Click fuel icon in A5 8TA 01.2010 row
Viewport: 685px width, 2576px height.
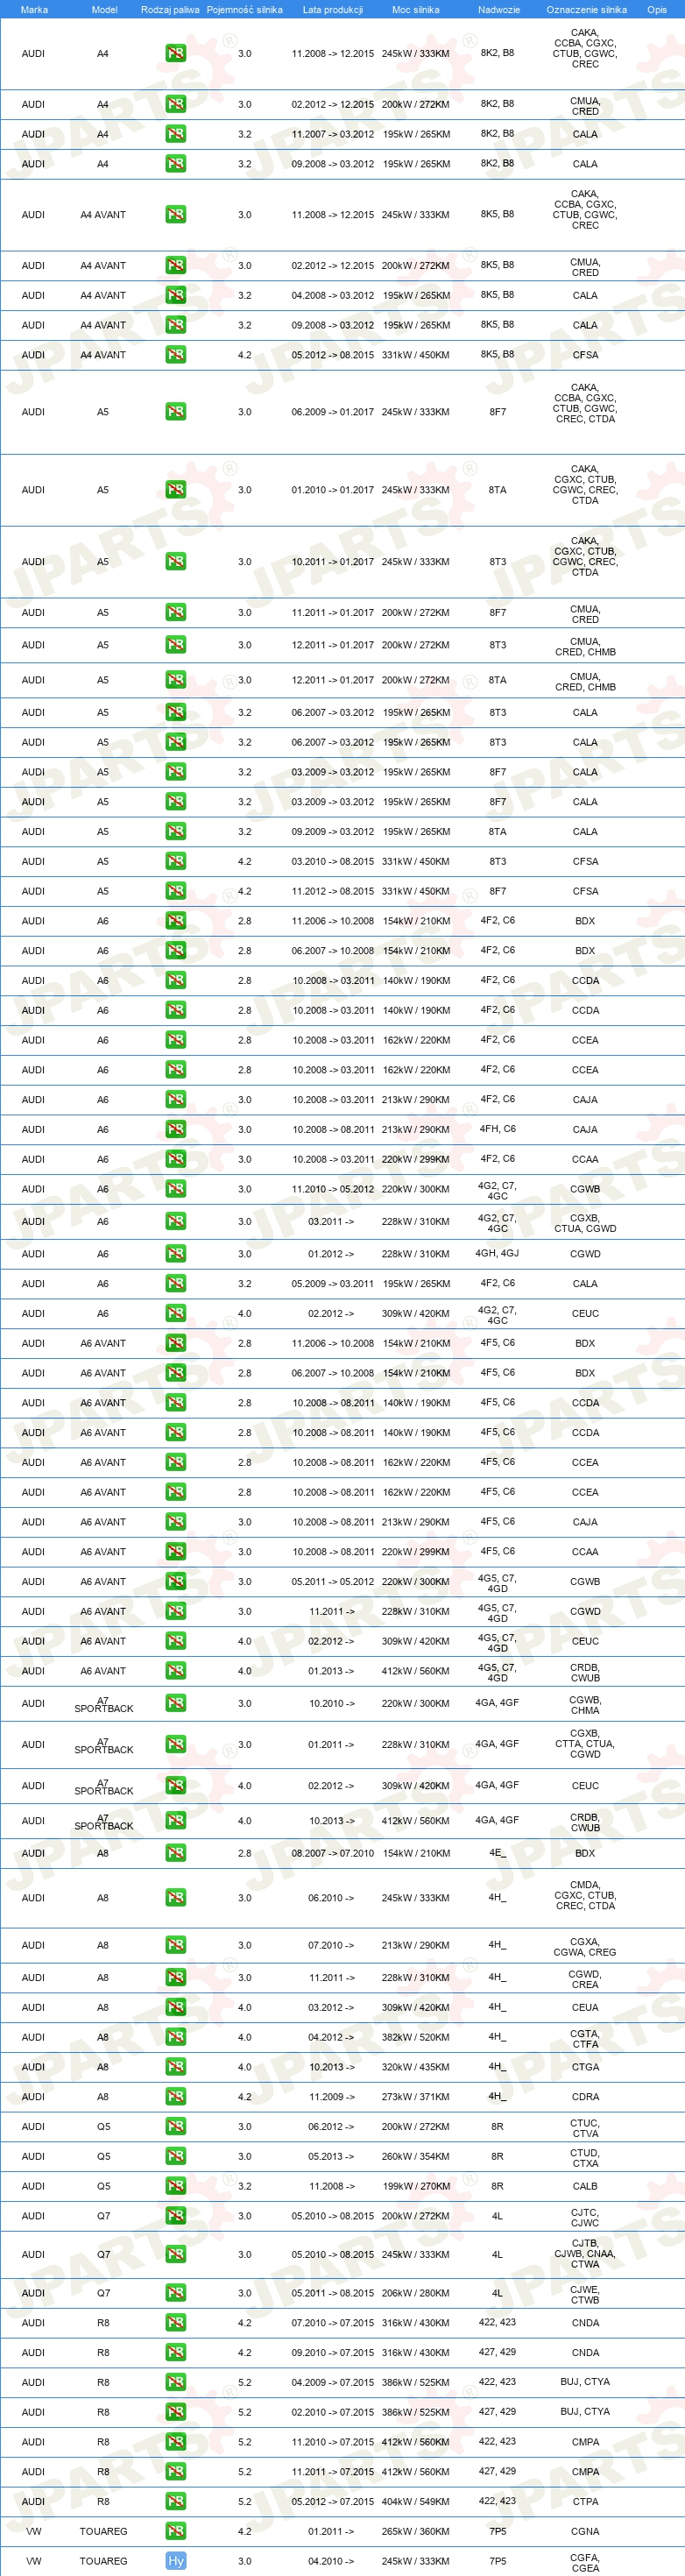176,489
